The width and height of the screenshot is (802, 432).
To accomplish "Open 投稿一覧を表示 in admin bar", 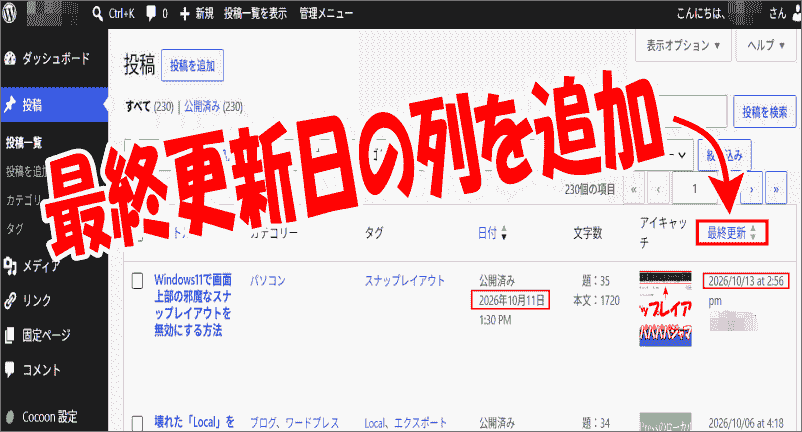I will click(255, 14).
